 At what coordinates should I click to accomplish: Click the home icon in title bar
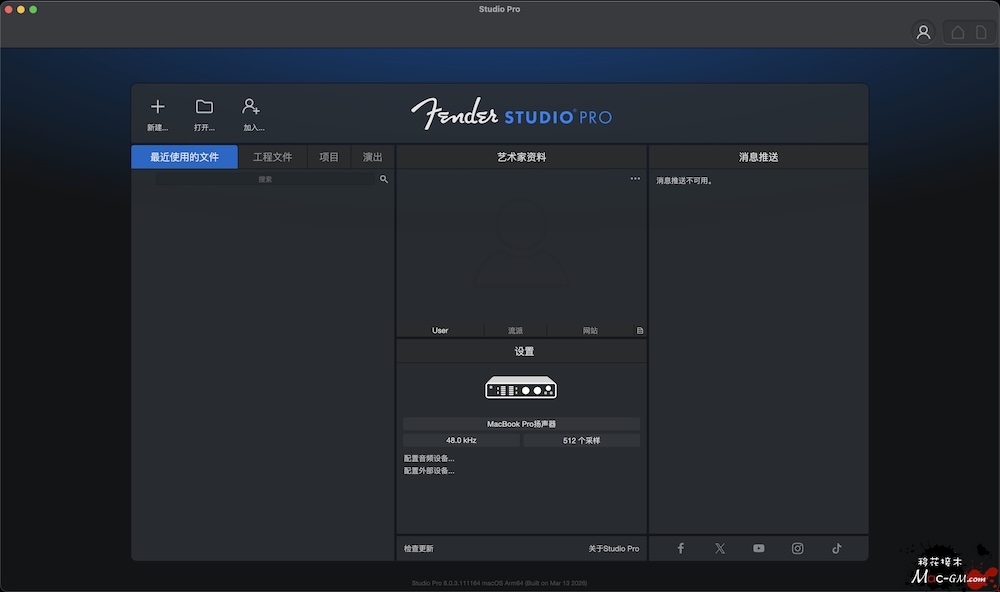coord(957,32)
